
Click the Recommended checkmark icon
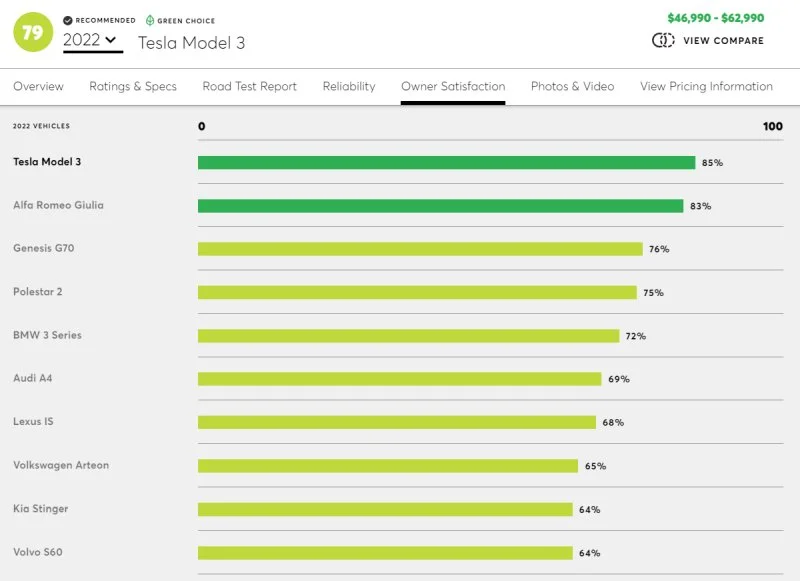tap(67, 20)
